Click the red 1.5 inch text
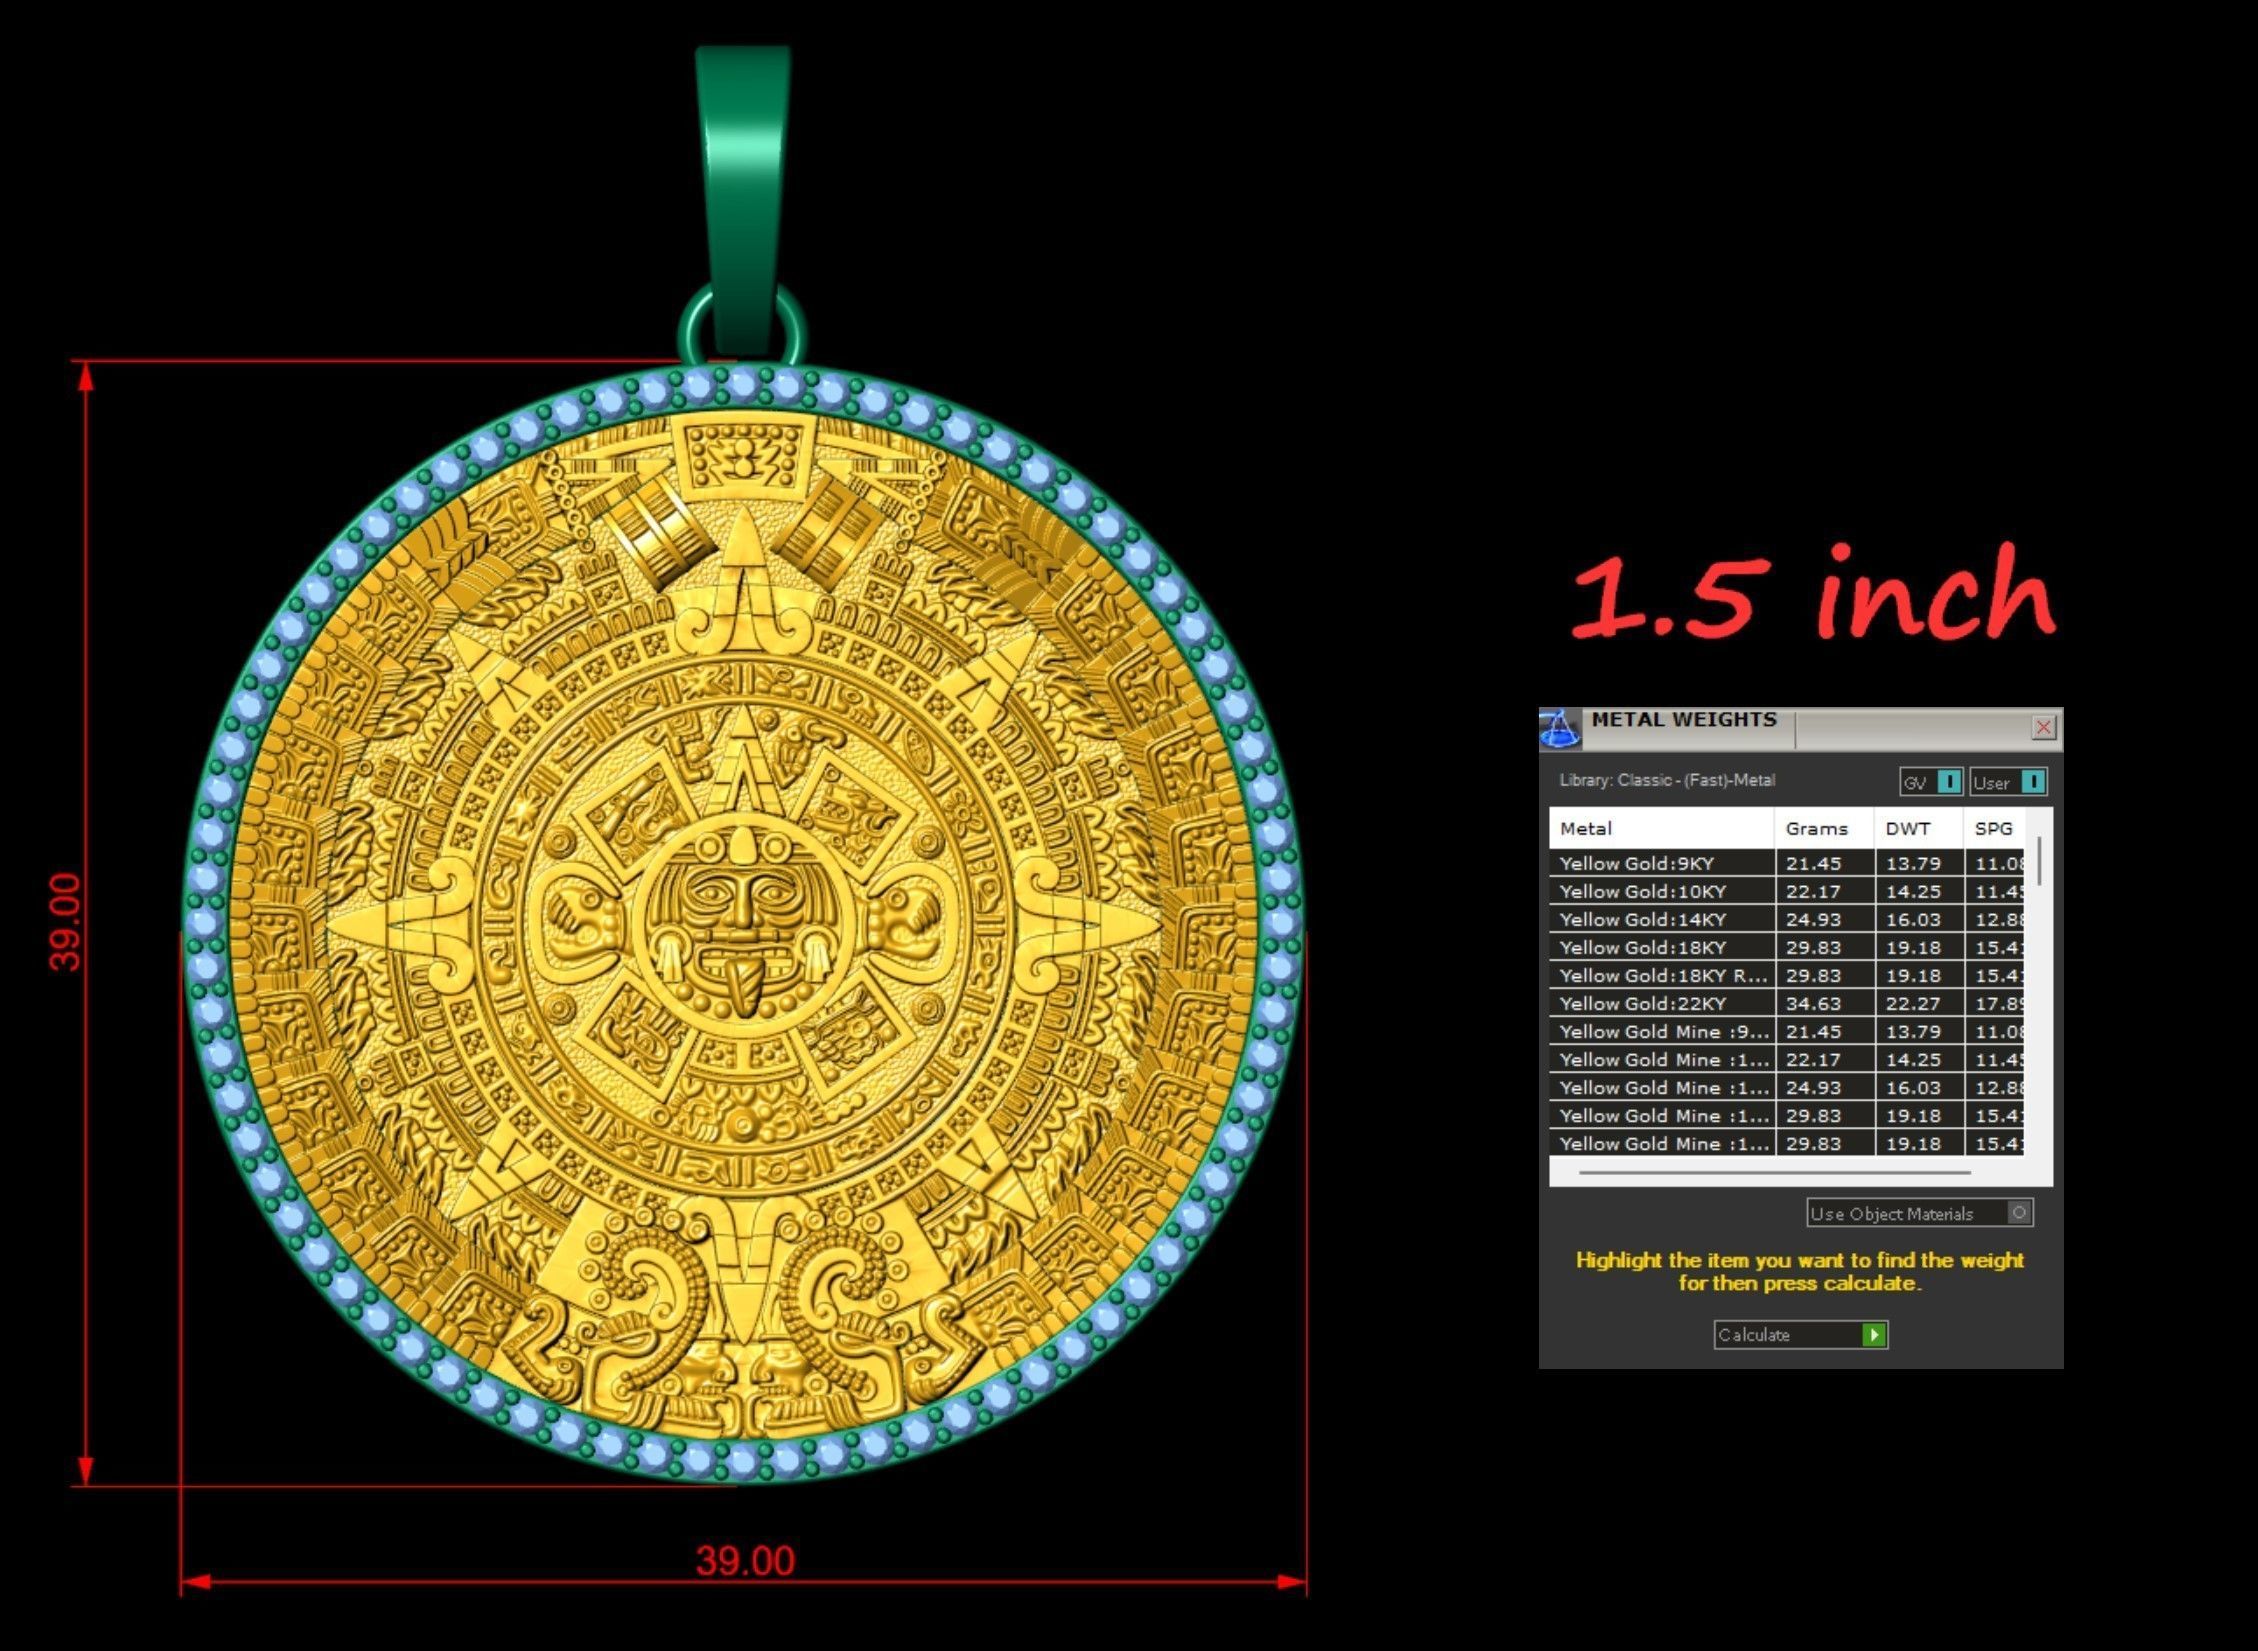The height and width of the screenshot is (1651, 2258). [1814, 593]
